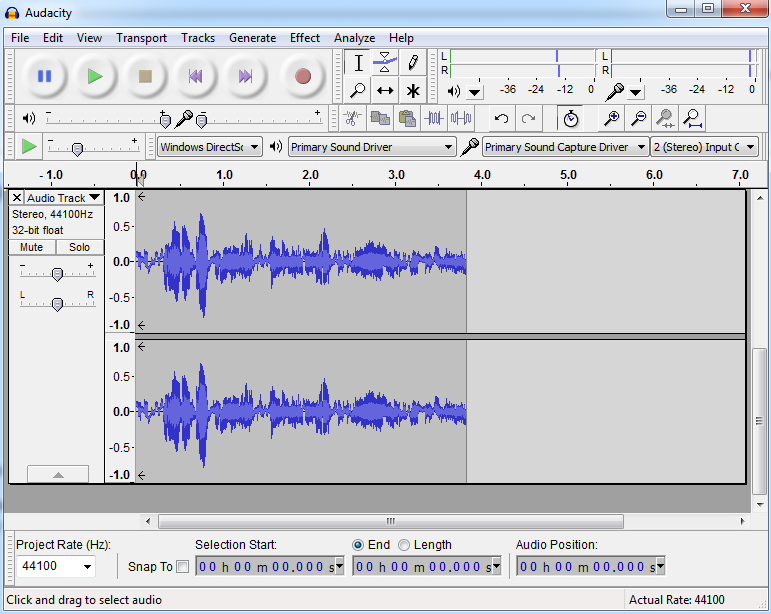Click the track pan L/R slider handle

[x=57, y=304]
